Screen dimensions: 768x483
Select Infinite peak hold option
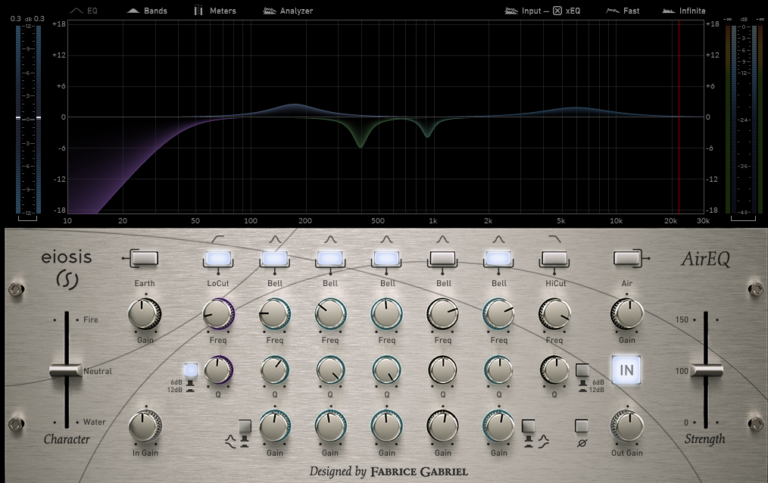(x=684, y=10)
